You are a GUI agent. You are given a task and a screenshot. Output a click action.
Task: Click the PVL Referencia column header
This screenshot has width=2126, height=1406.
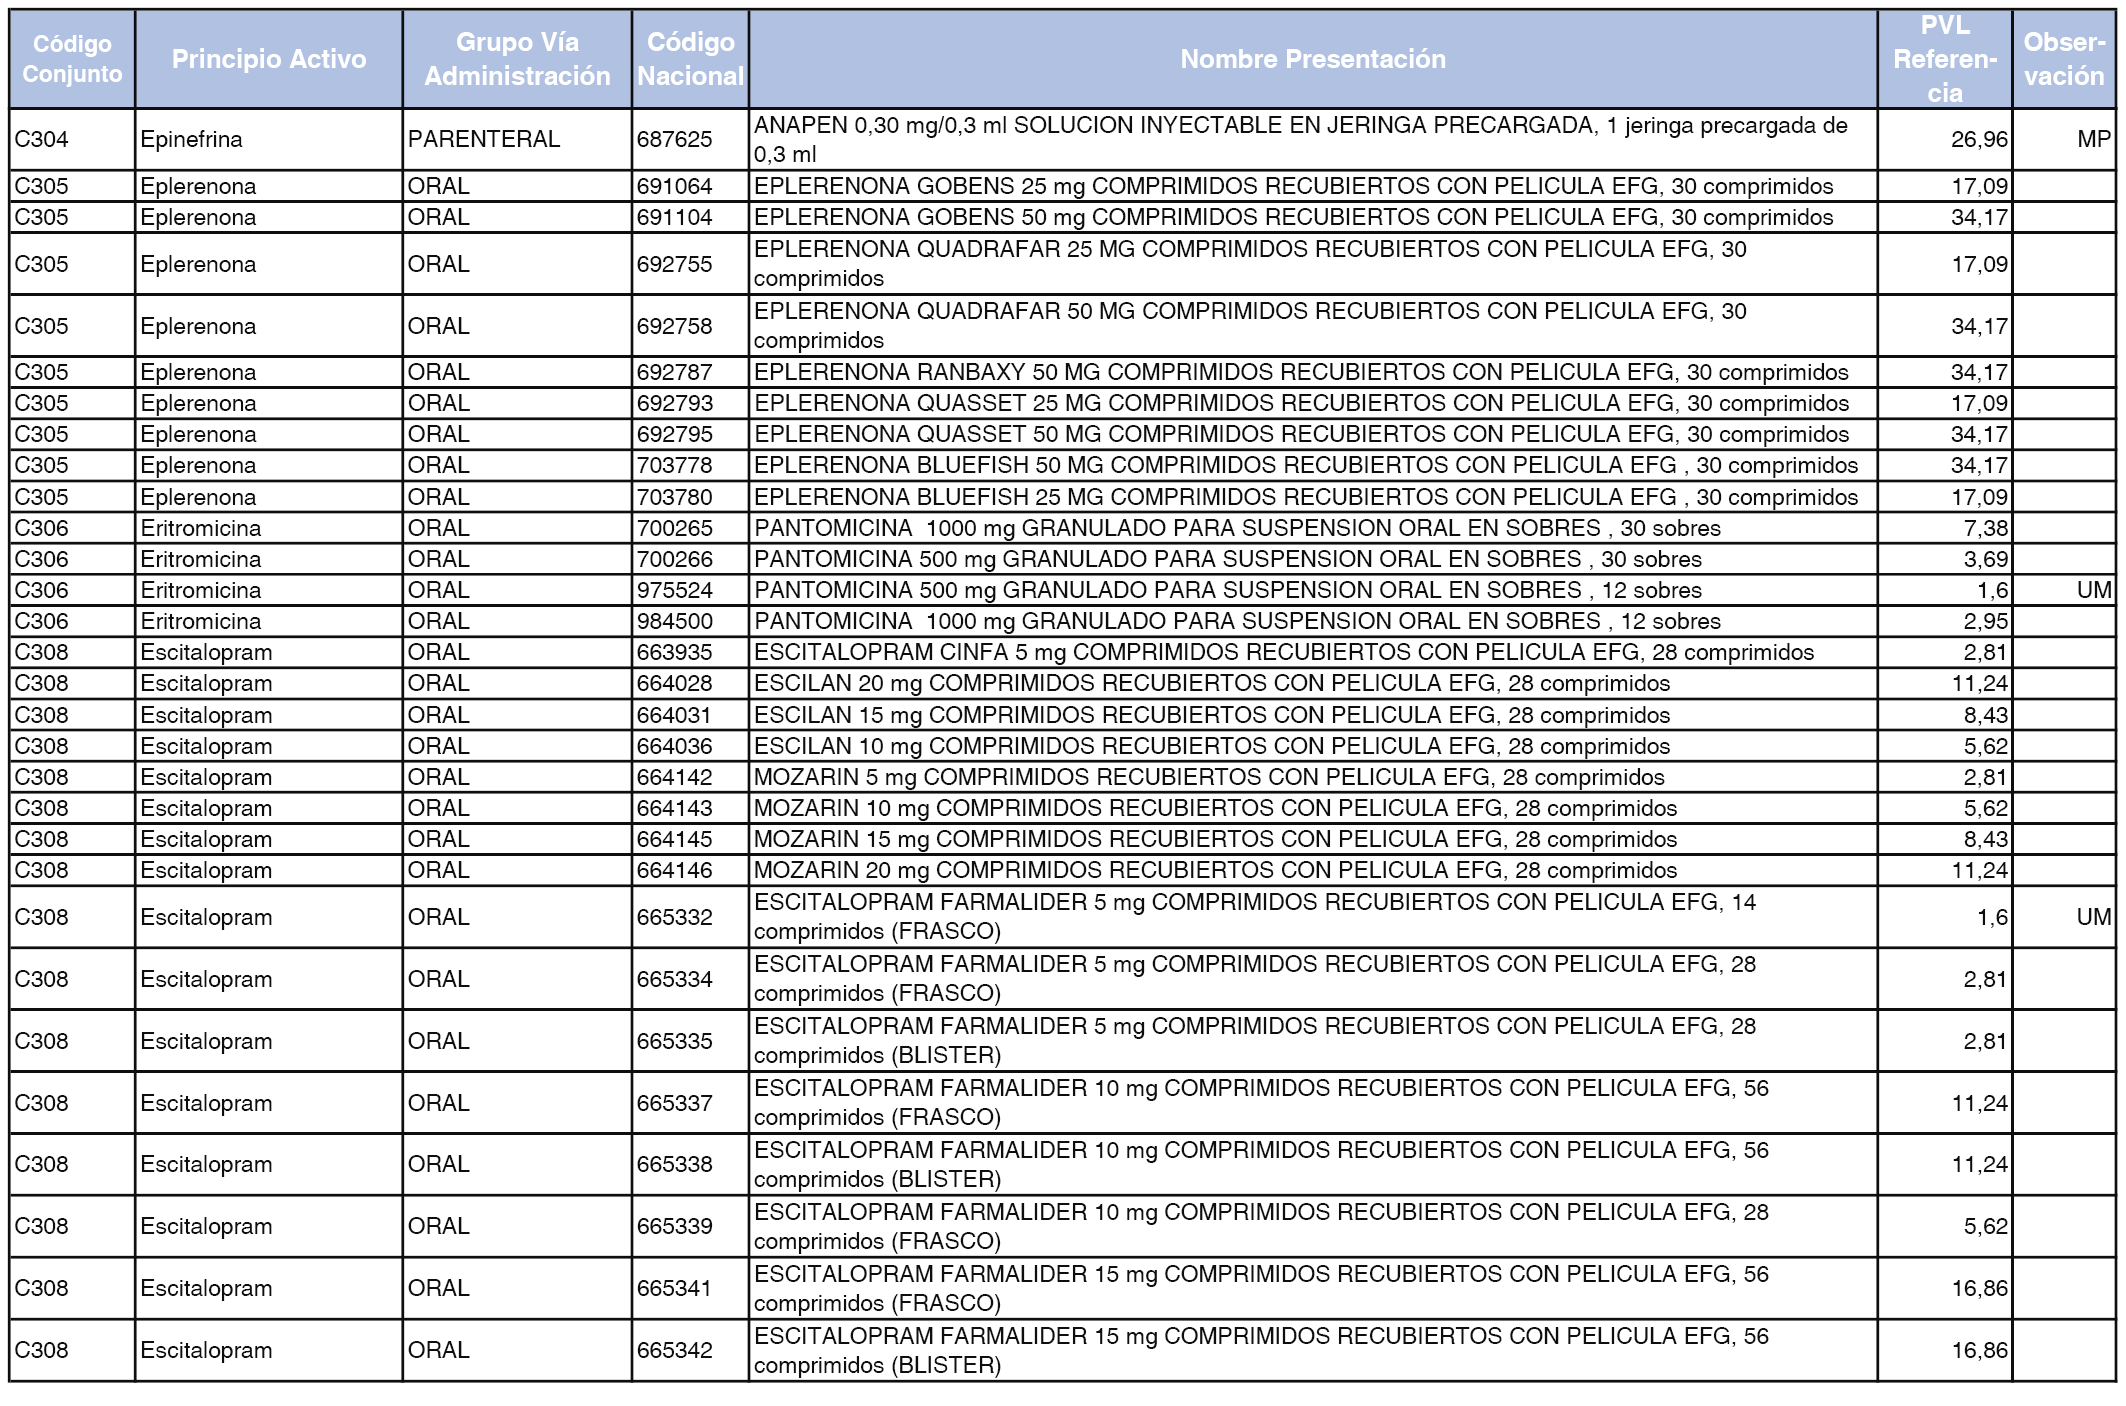coord(1945,59)
